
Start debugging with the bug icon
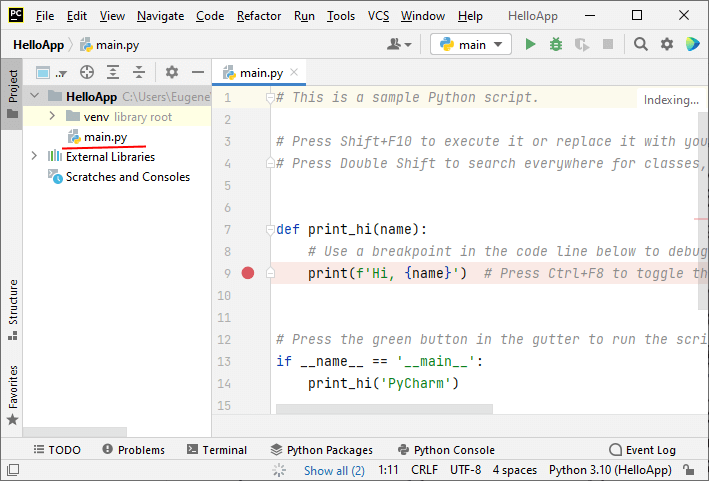point(556,44)
